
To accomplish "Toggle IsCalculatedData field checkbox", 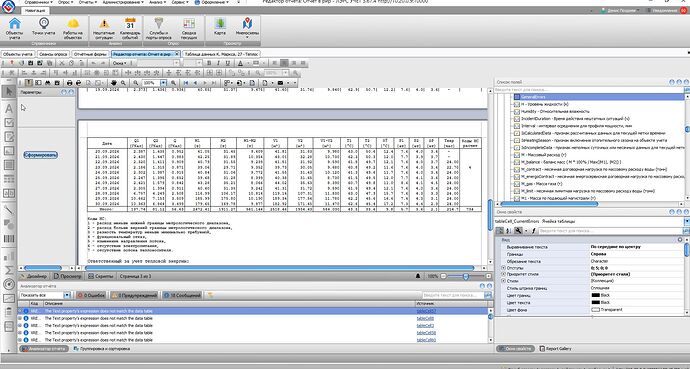I will [517, 133].
